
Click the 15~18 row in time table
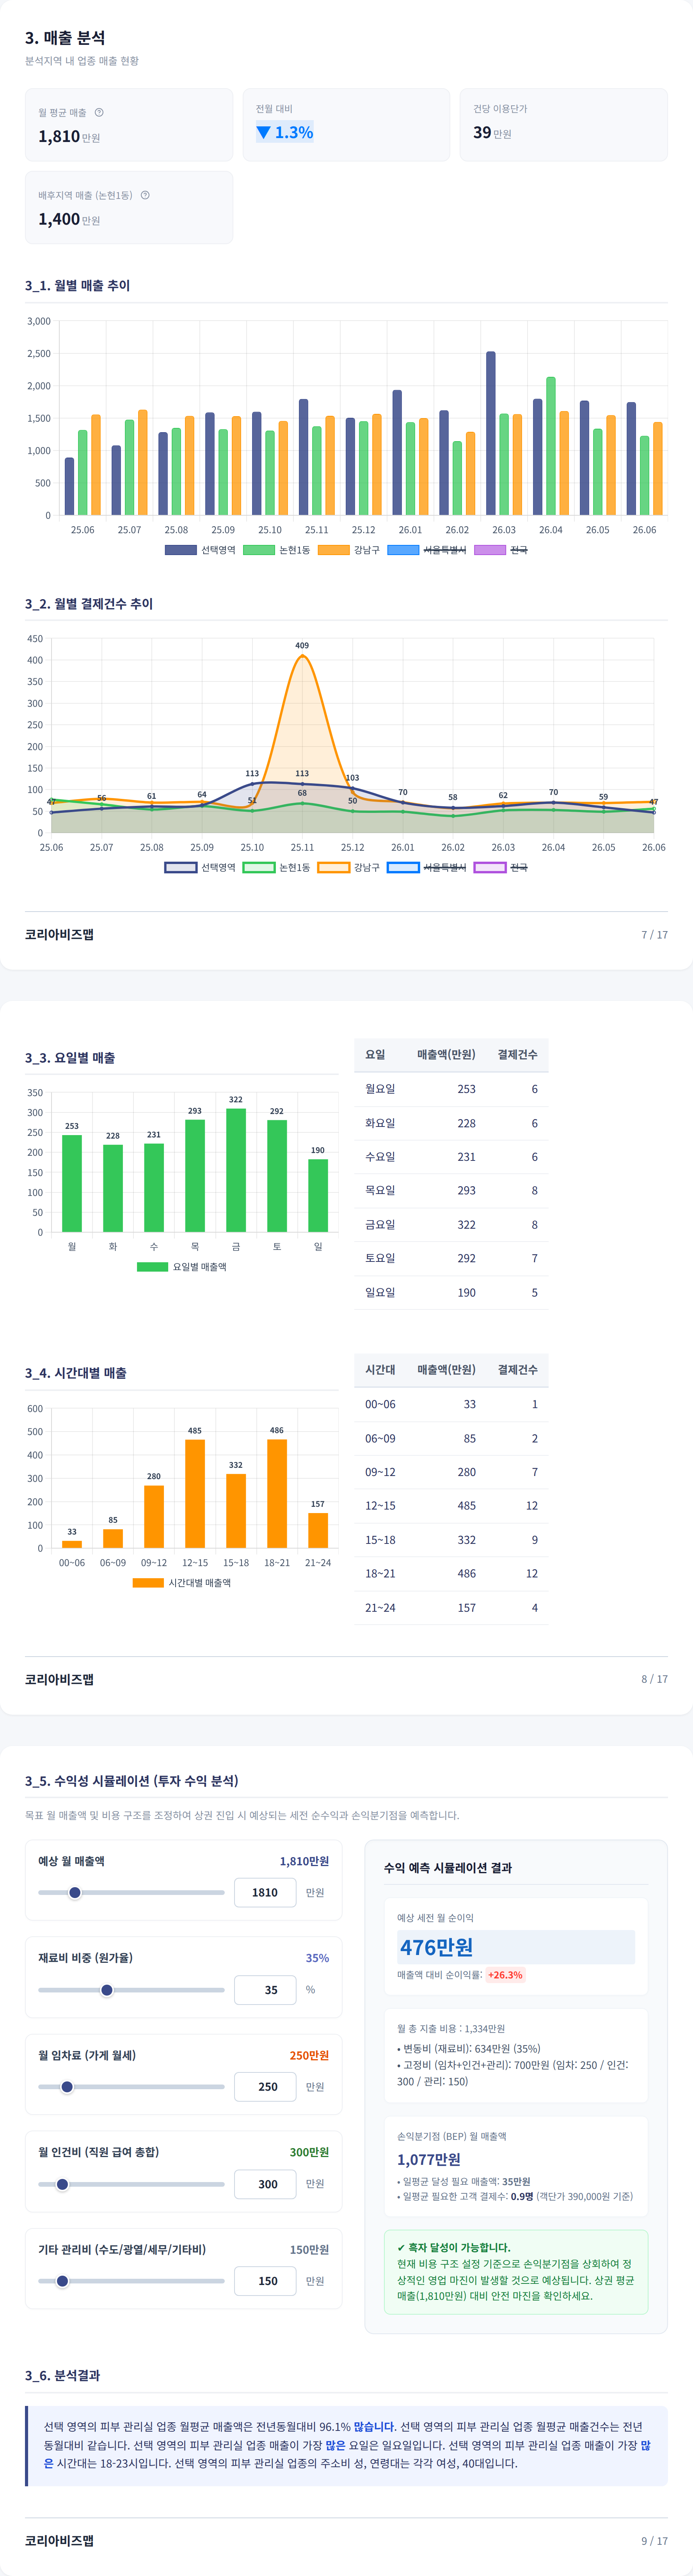(451, 1540)
